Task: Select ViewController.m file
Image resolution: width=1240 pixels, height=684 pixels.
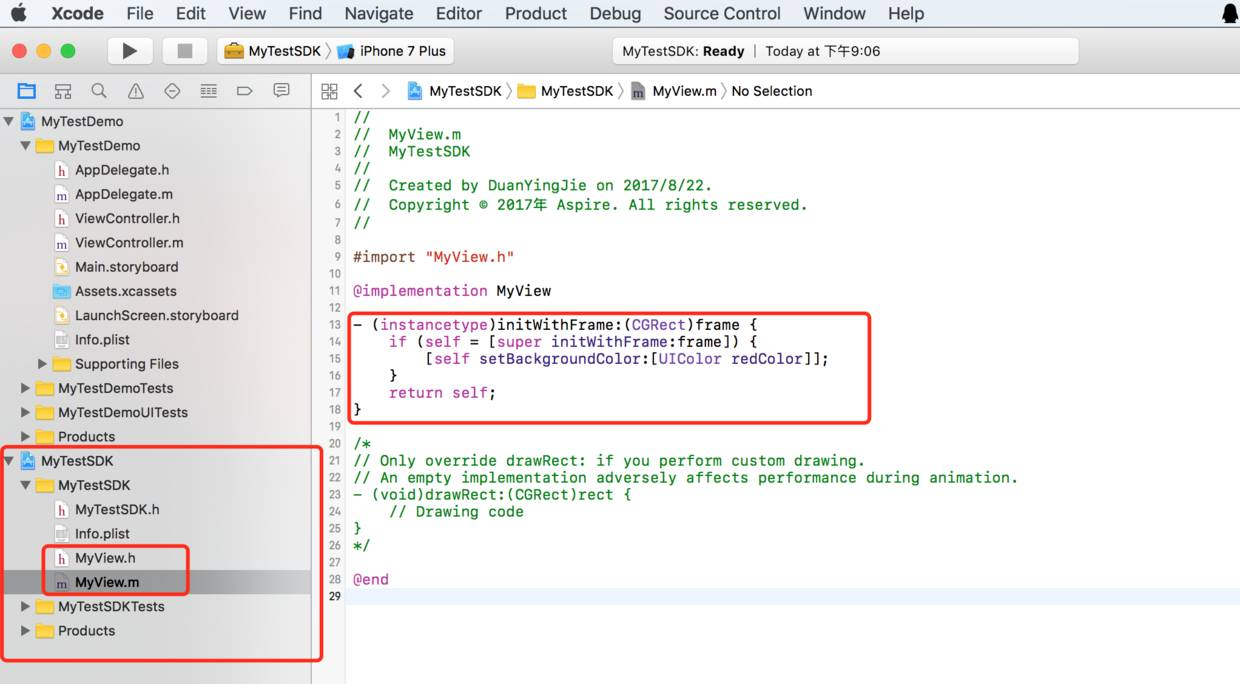Action: click(129, 243)
